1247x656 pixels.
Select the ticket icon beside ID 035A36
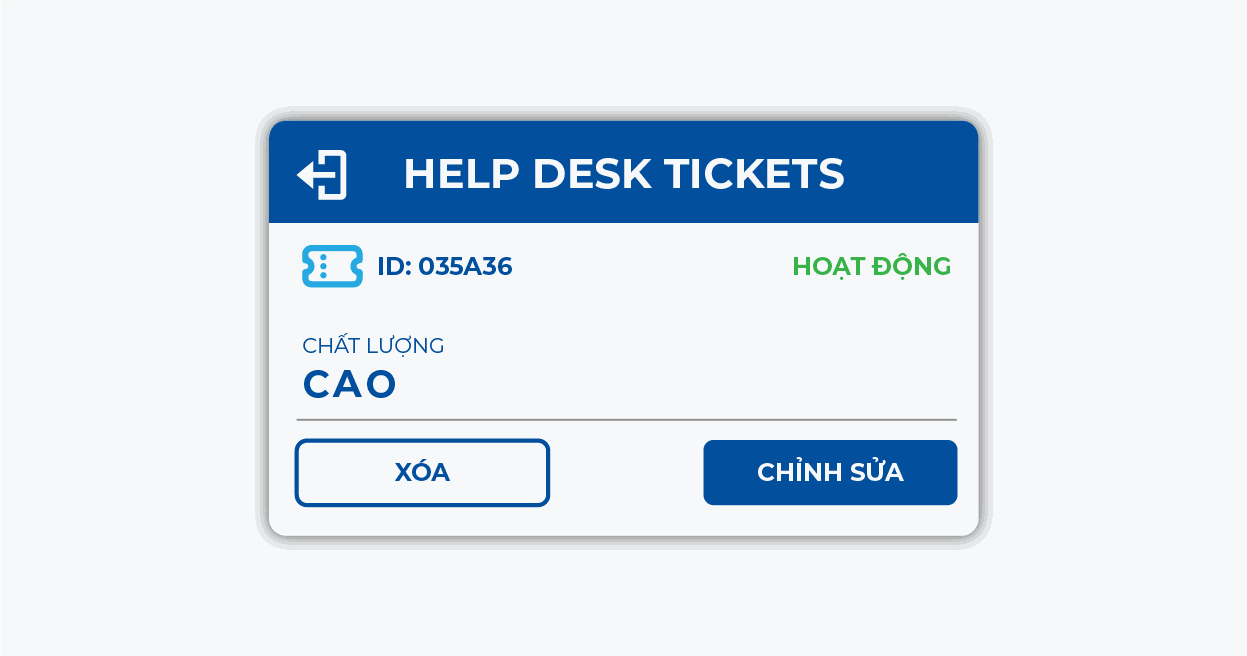(332, 266)
